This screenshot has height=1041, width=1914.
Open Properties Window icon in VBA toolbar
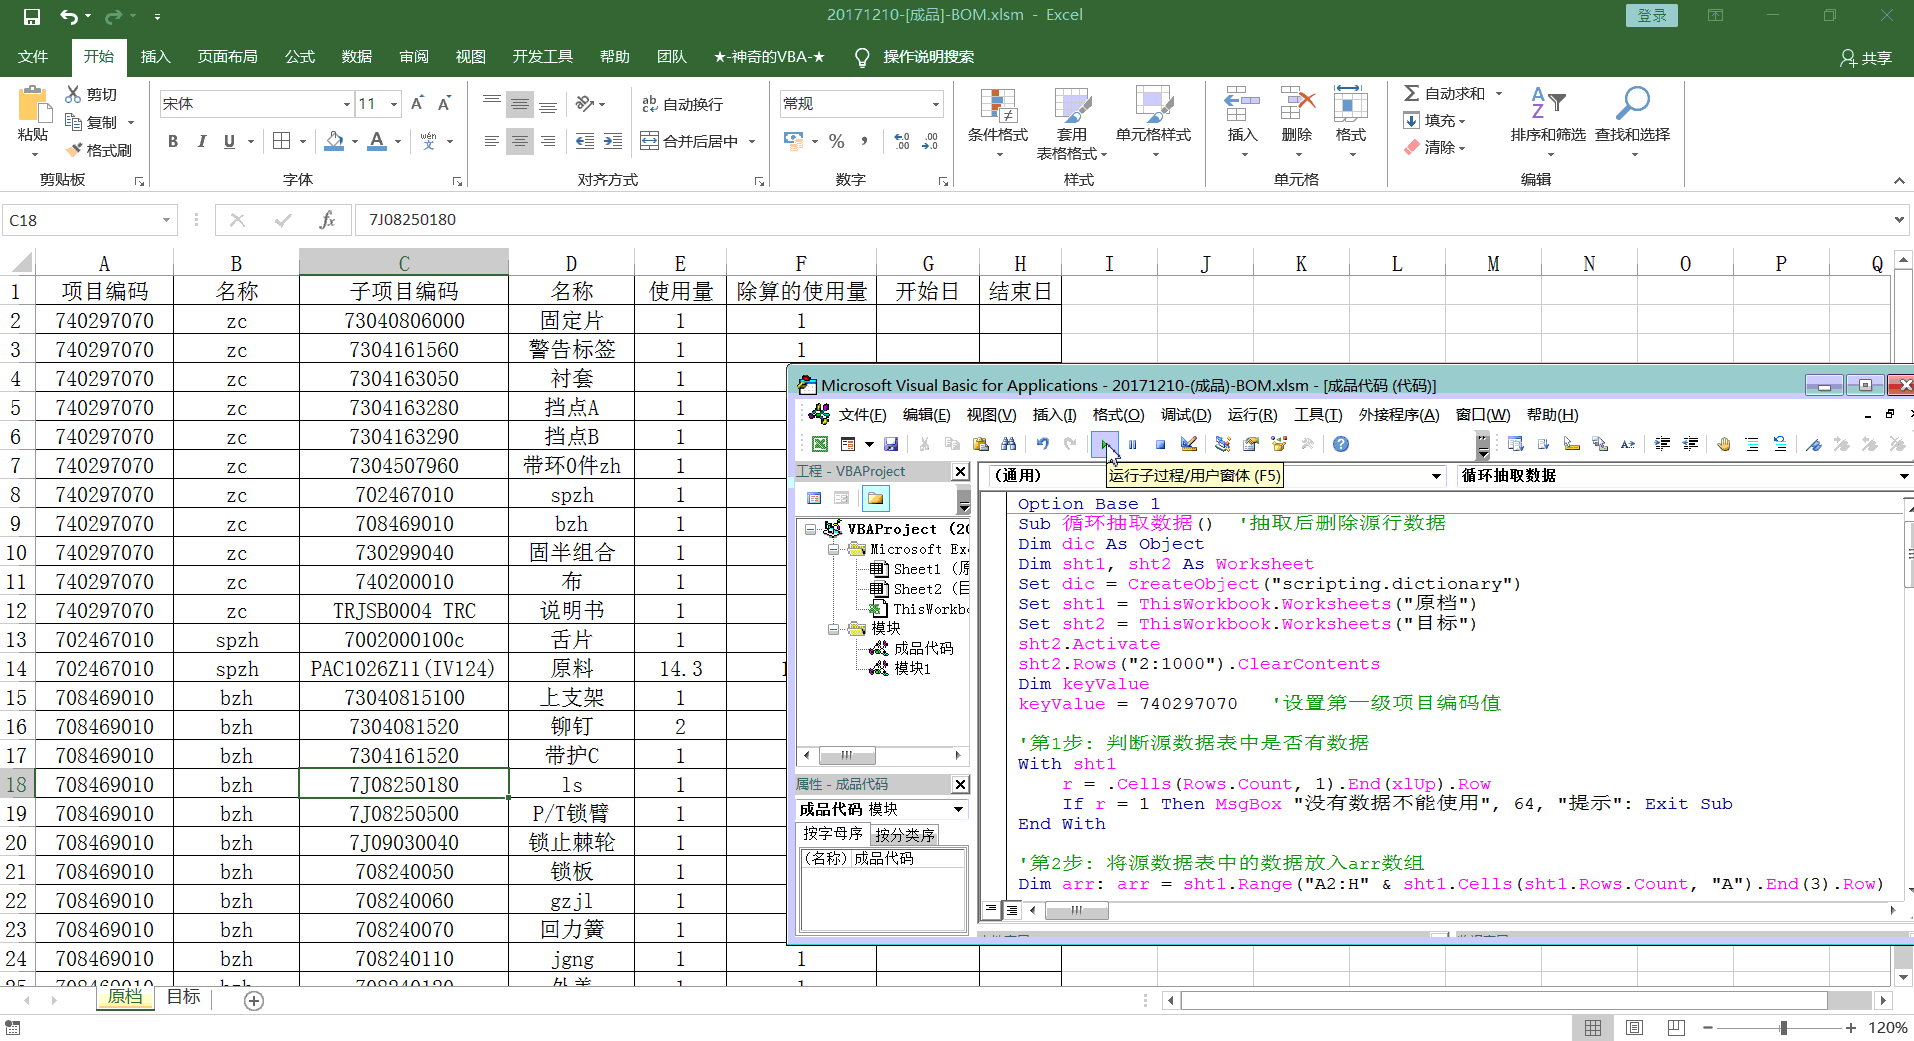1251,444
